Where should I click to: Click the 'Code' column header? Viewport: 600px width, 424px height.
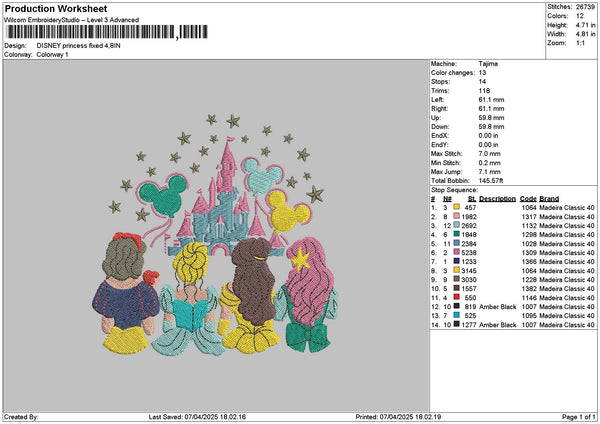[x=528, y=199]
